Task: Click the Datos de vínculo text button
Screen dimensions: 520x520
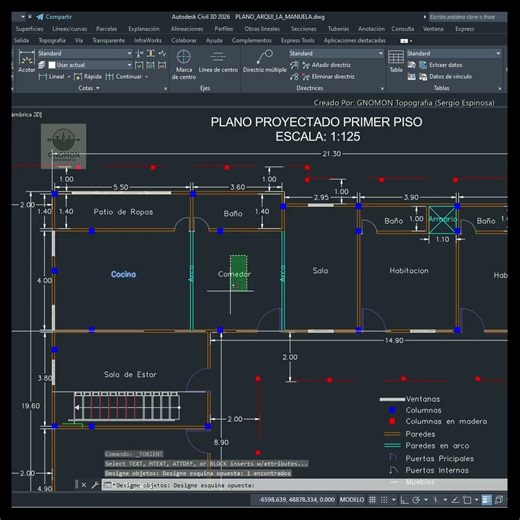Action: click(451, 77)
